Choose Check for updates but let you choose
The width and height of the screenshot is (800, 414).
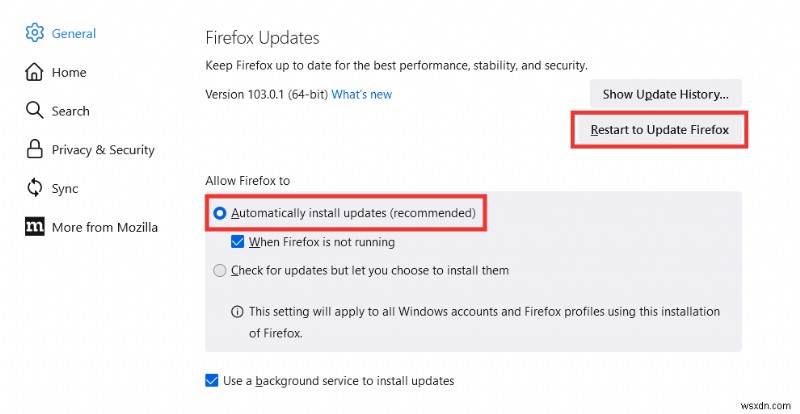pyautogui.click(x=220, y=270)
